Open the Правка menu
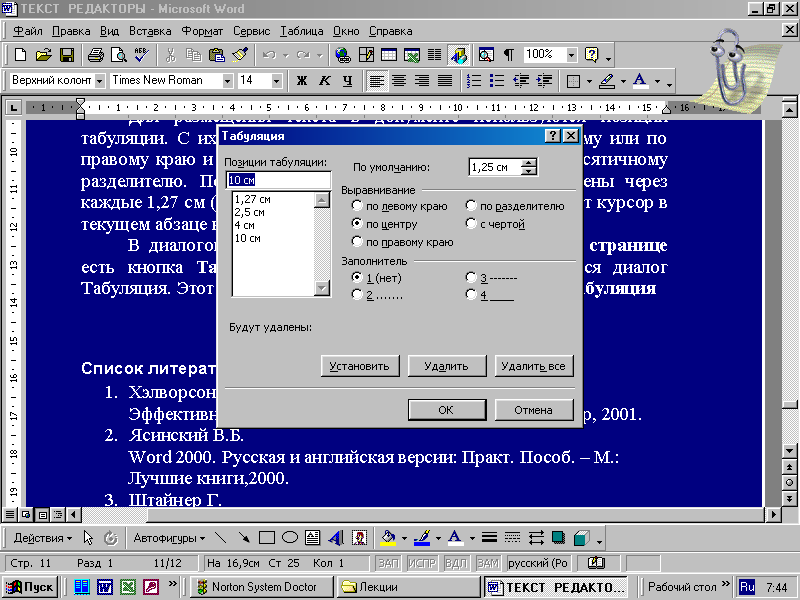This screenshot has height=600, width=800. pyautogui.click(x=71, y=31)
